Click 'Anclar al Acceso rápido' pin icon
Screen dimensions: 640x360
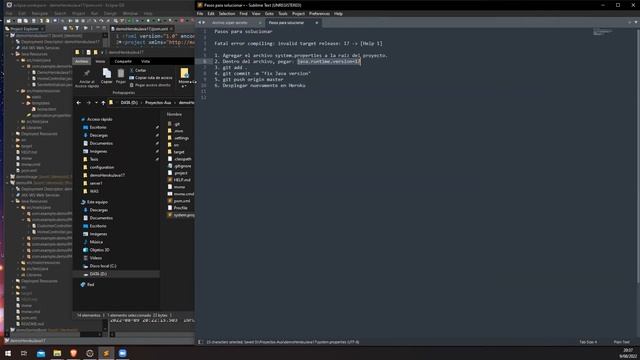[87, 74]
